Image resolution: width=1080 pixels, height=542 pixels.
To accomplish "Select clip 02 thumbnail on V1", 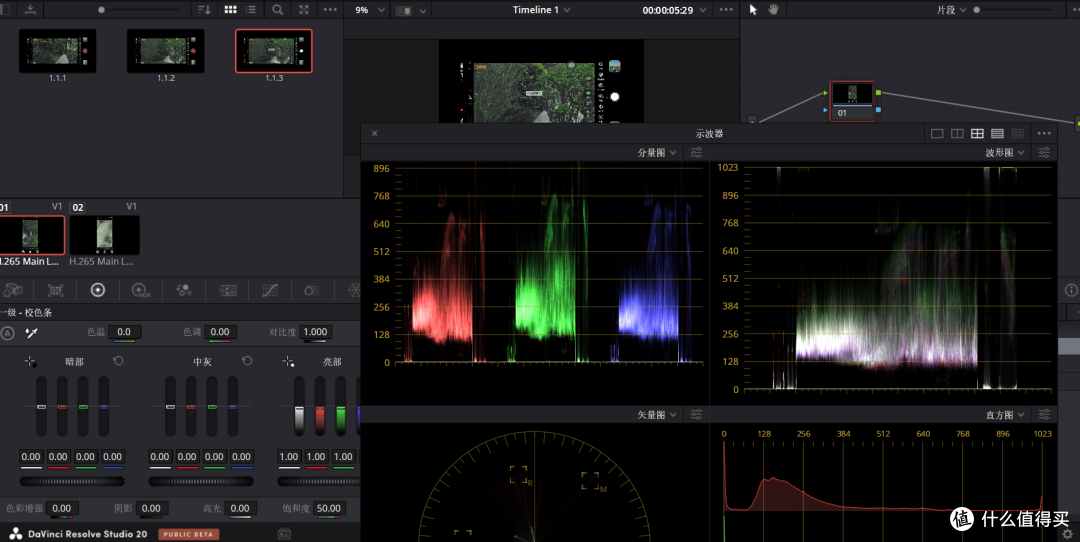I will [x=105, y=235].
